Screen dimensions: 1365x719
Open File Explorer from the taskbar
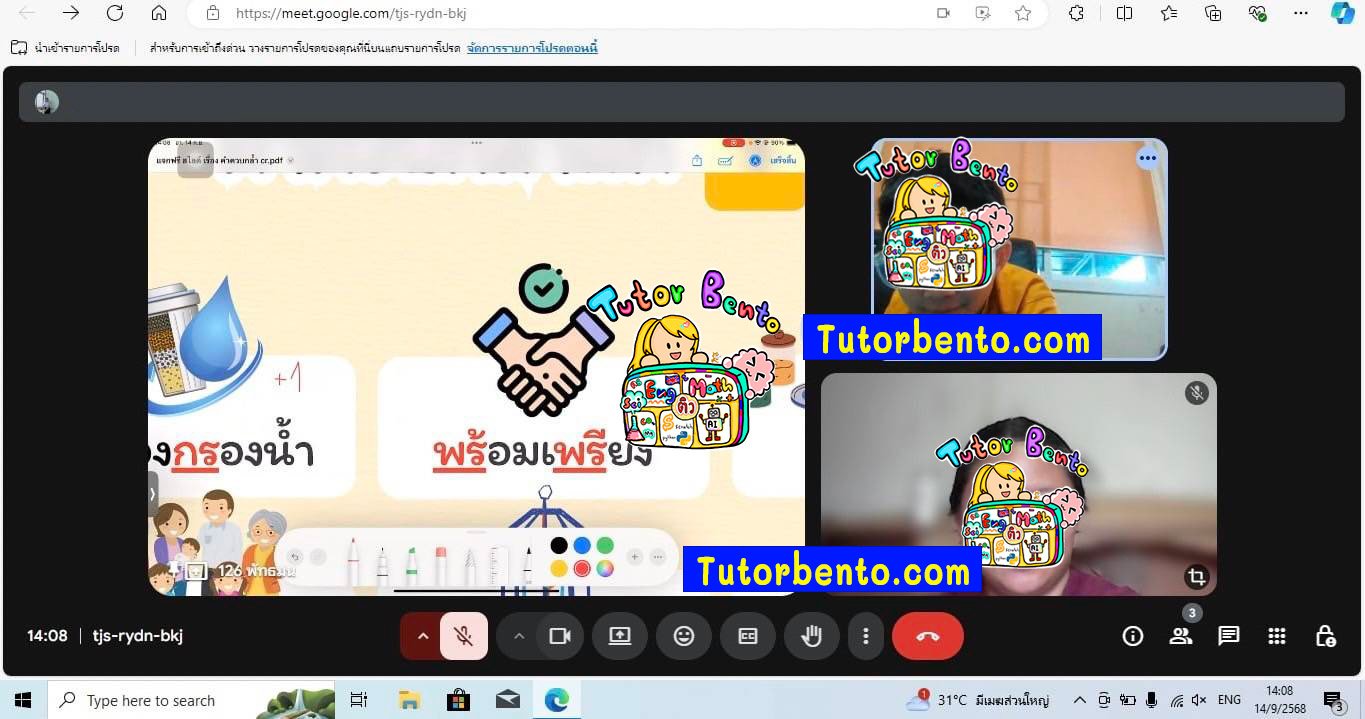tap(409, 700)
